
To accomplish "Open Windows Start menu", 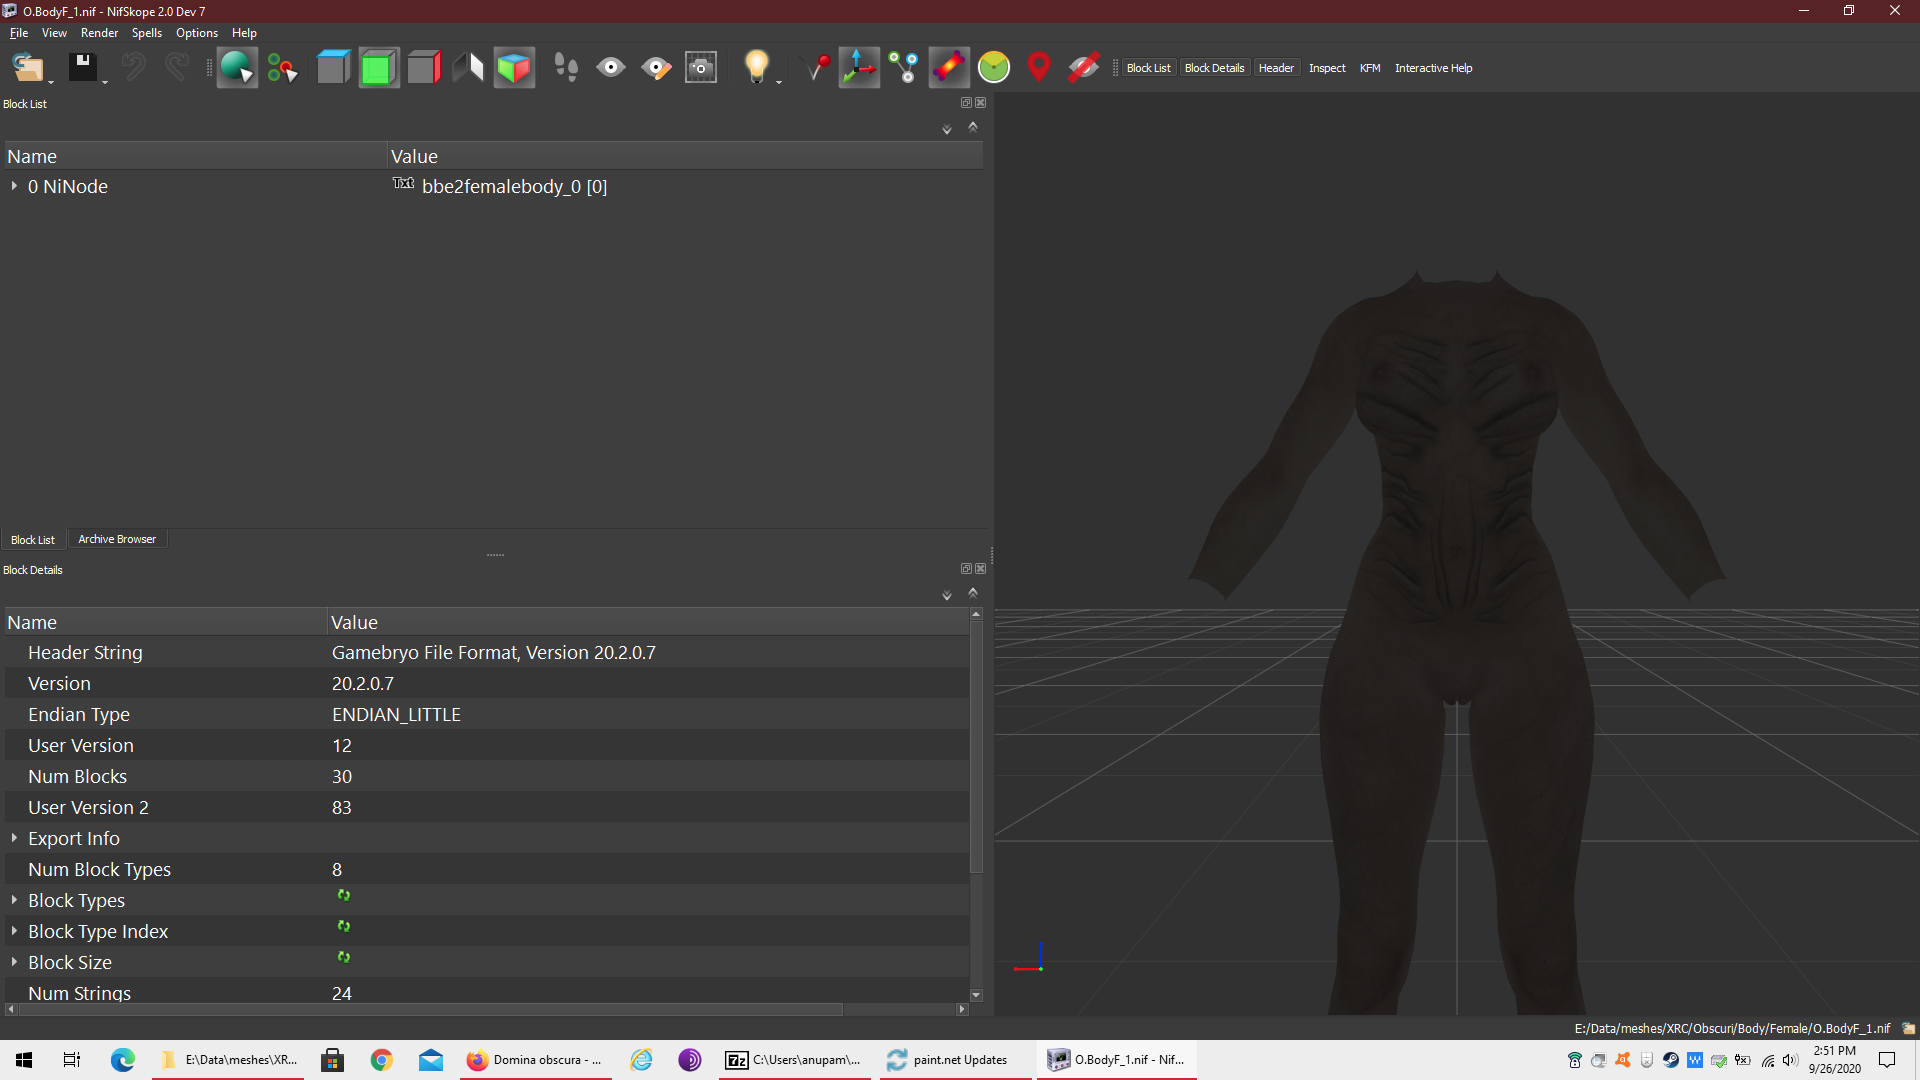I will 24,1060.
